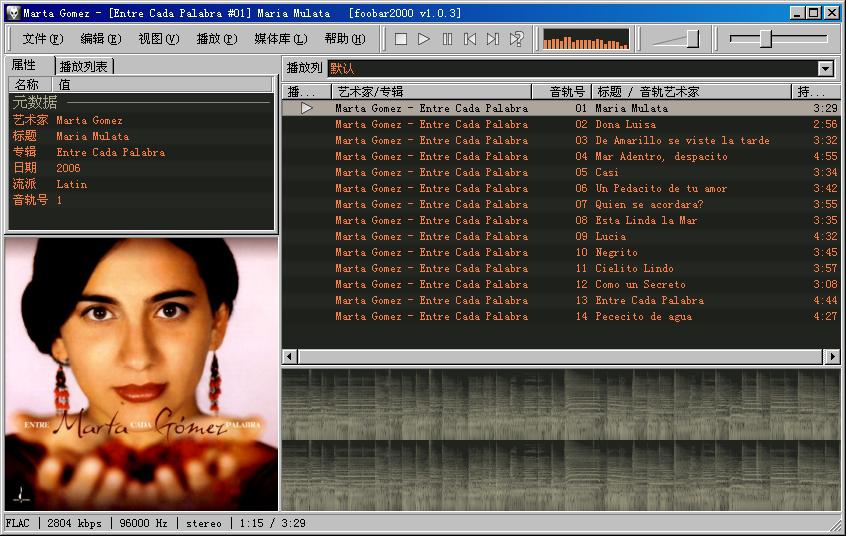
Task: Click the 音轨号 1 property row
Action: (x=141, y=200)
